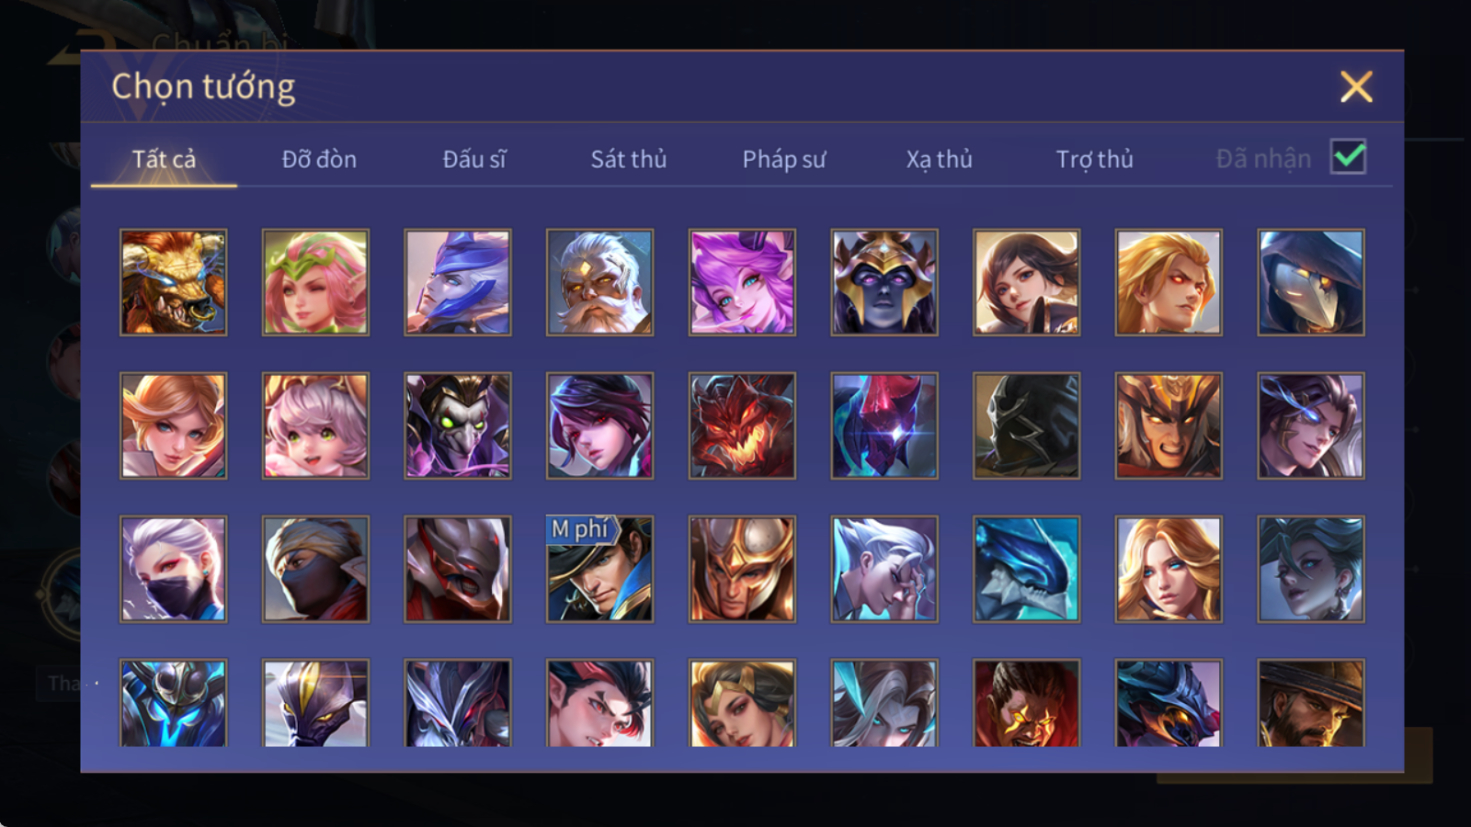Toggle the 'Đã nhận' checkbox
Screen dimensions: 1471x827
1348,157
